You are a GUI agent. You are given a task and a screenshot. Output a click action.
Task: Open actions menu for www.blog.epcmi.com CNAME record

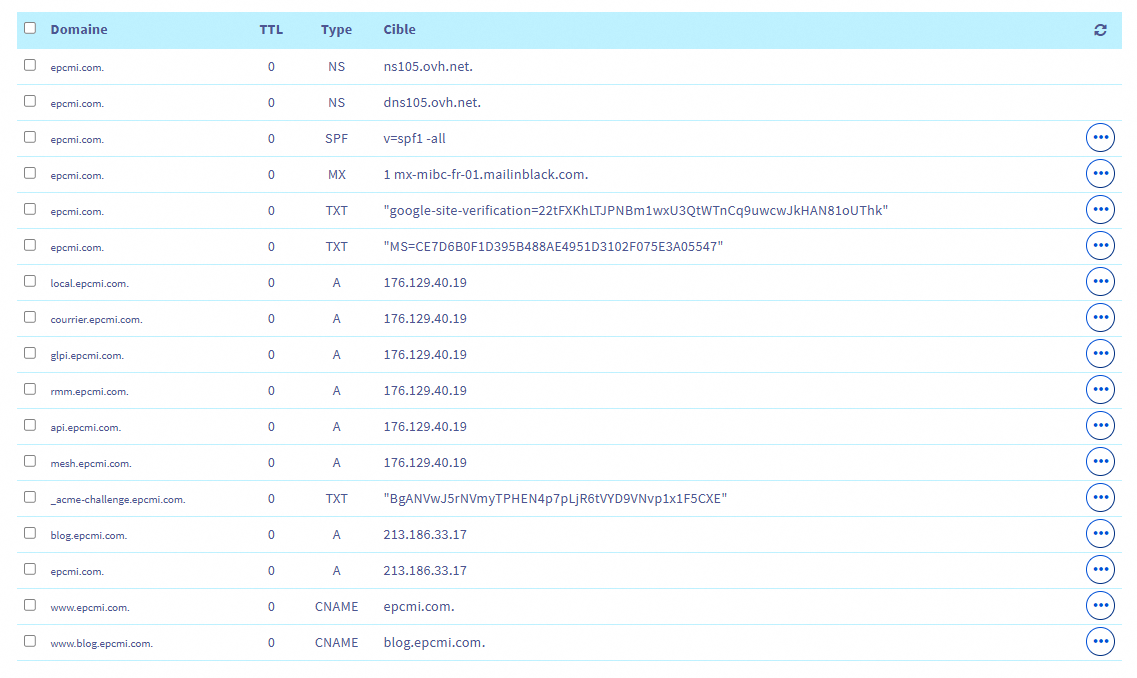(x=1100, y=642)
